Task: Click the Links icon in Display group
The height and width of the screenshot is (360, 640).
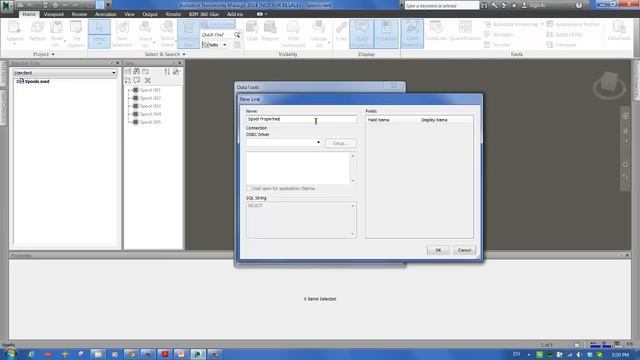Action: click(x=341, y=32)
